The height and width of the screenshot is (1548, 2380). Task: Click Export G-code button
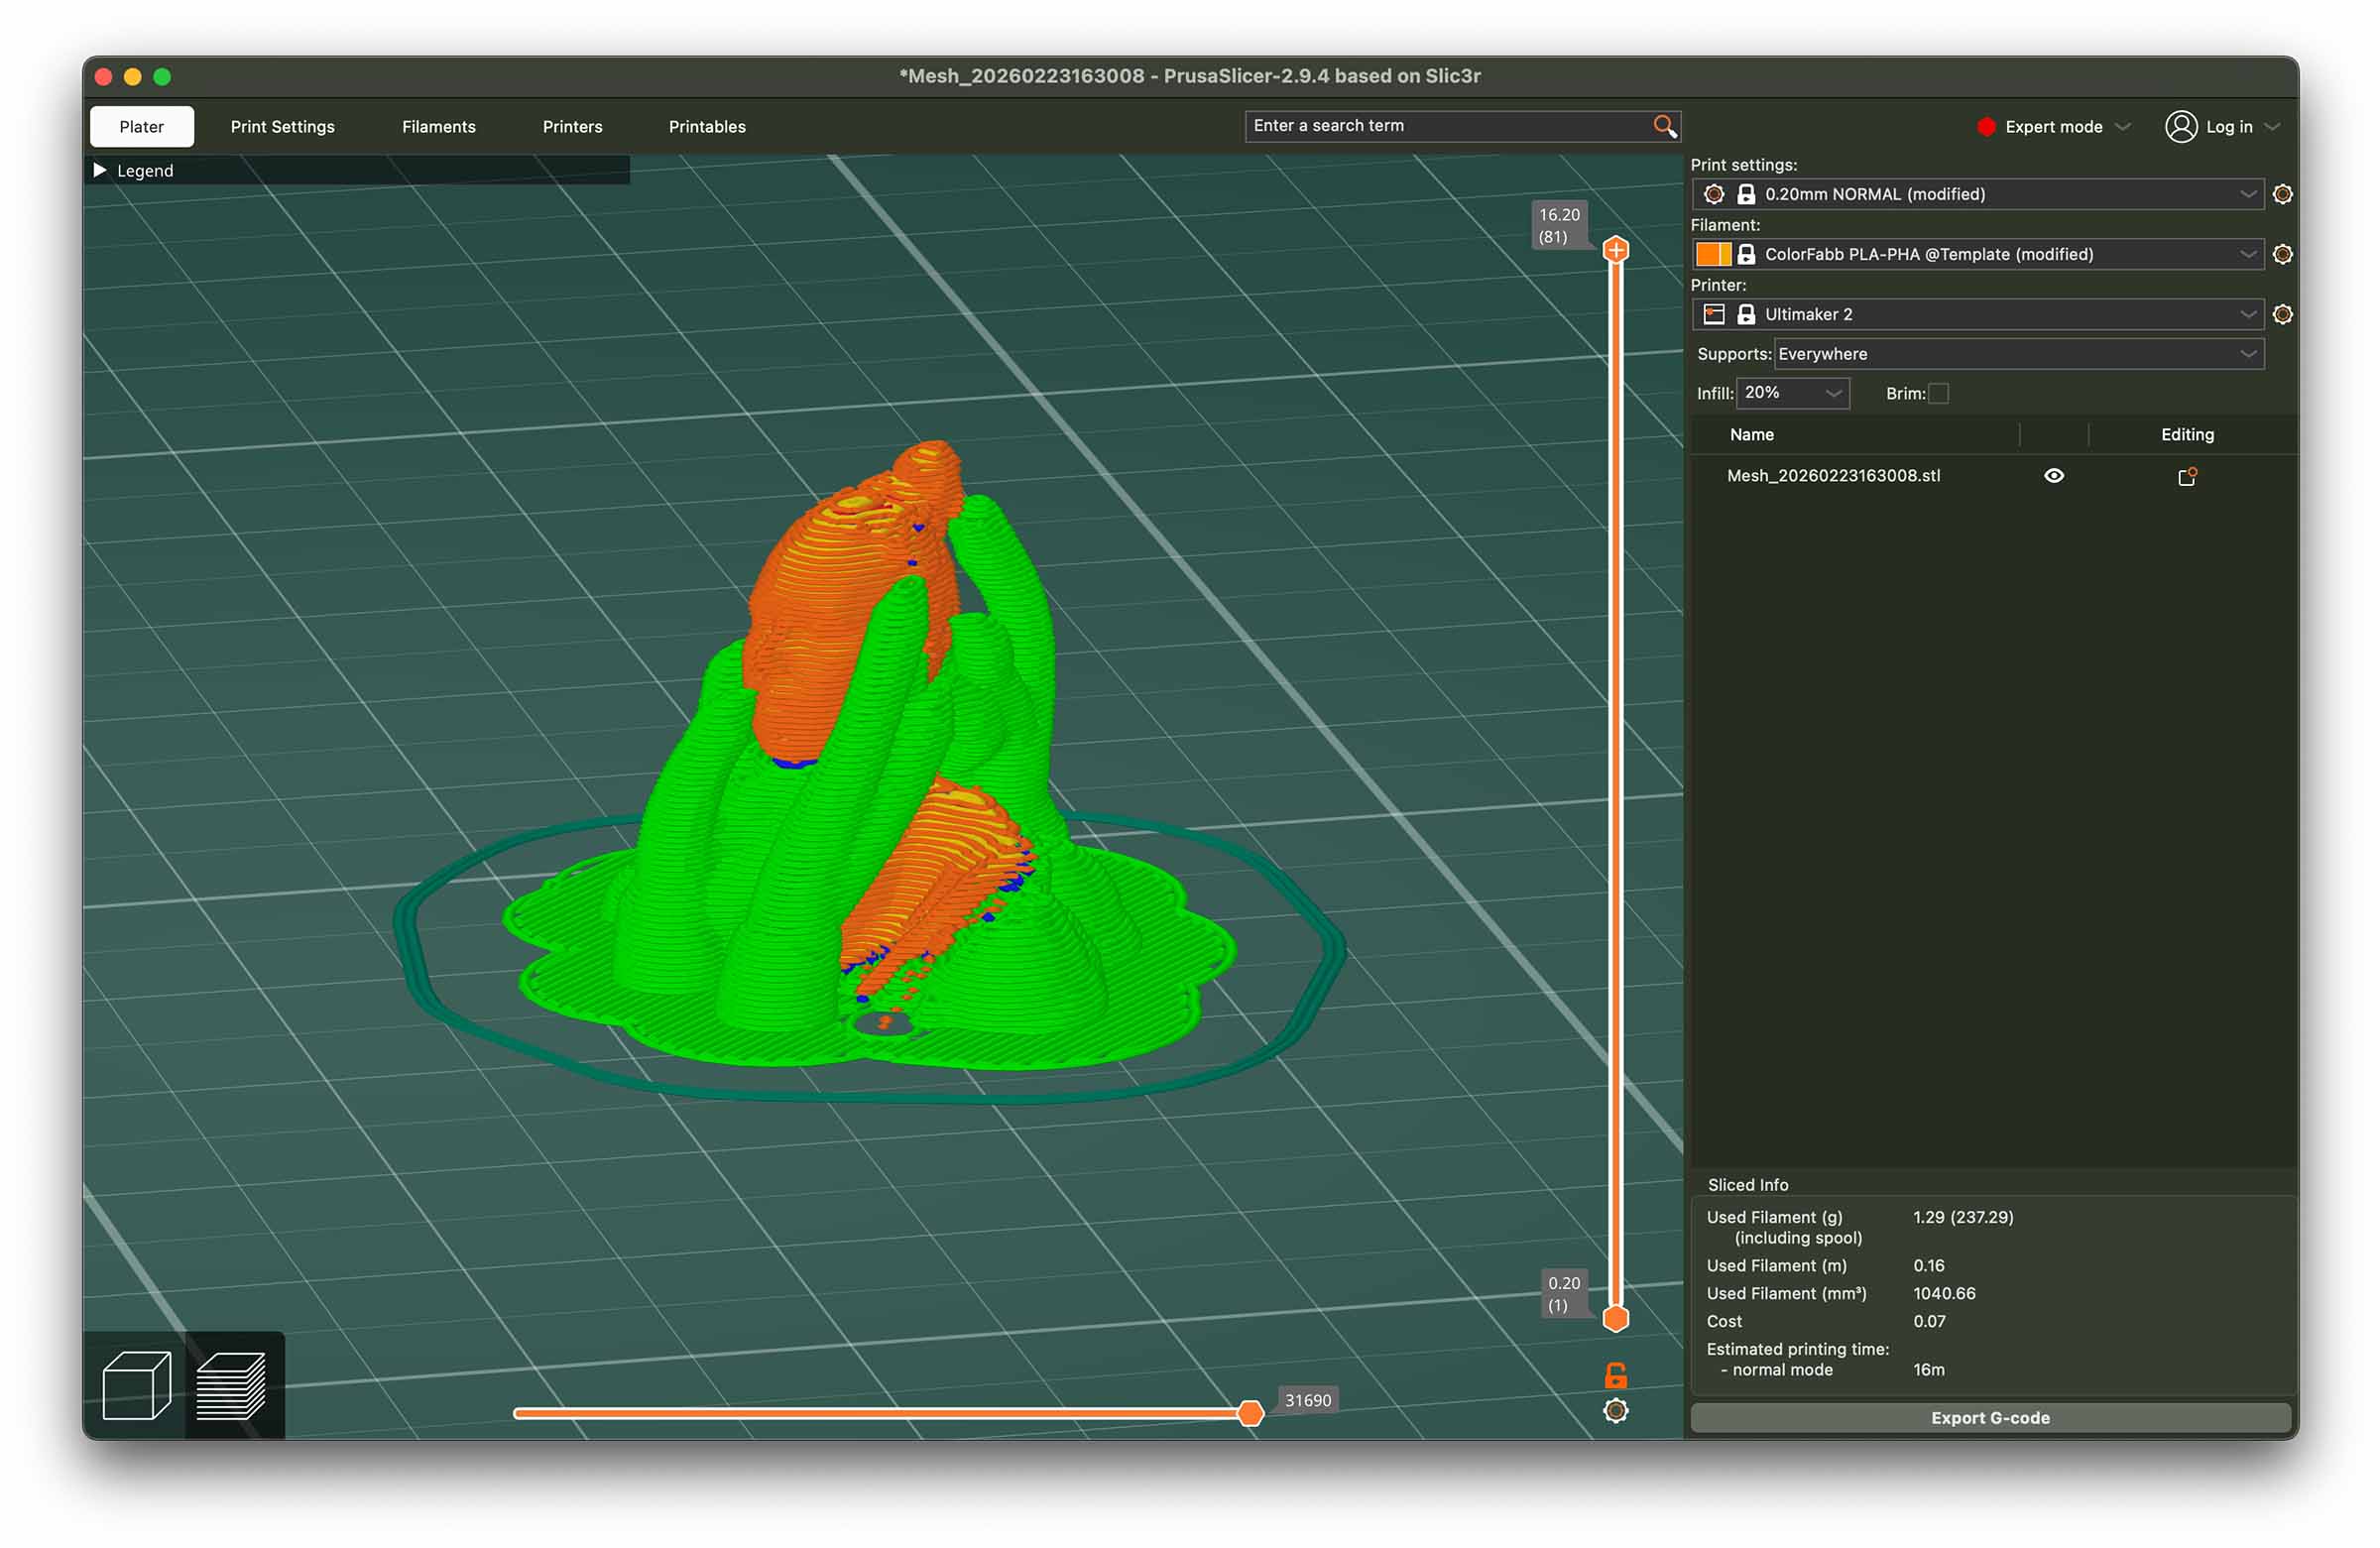(1989, 1417)
